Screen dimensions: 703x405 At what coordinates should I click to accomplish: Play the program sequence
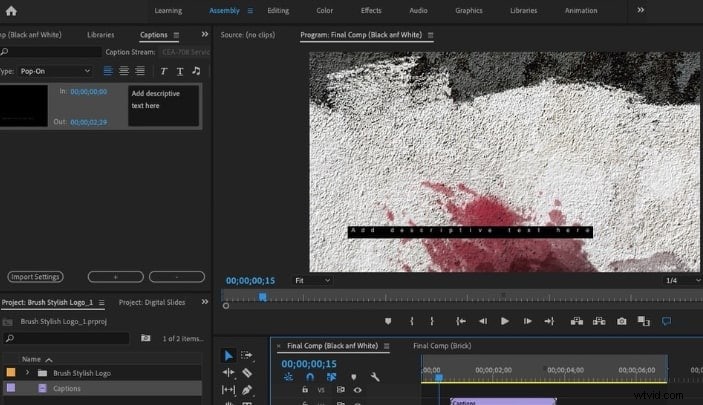pos(505,321)
